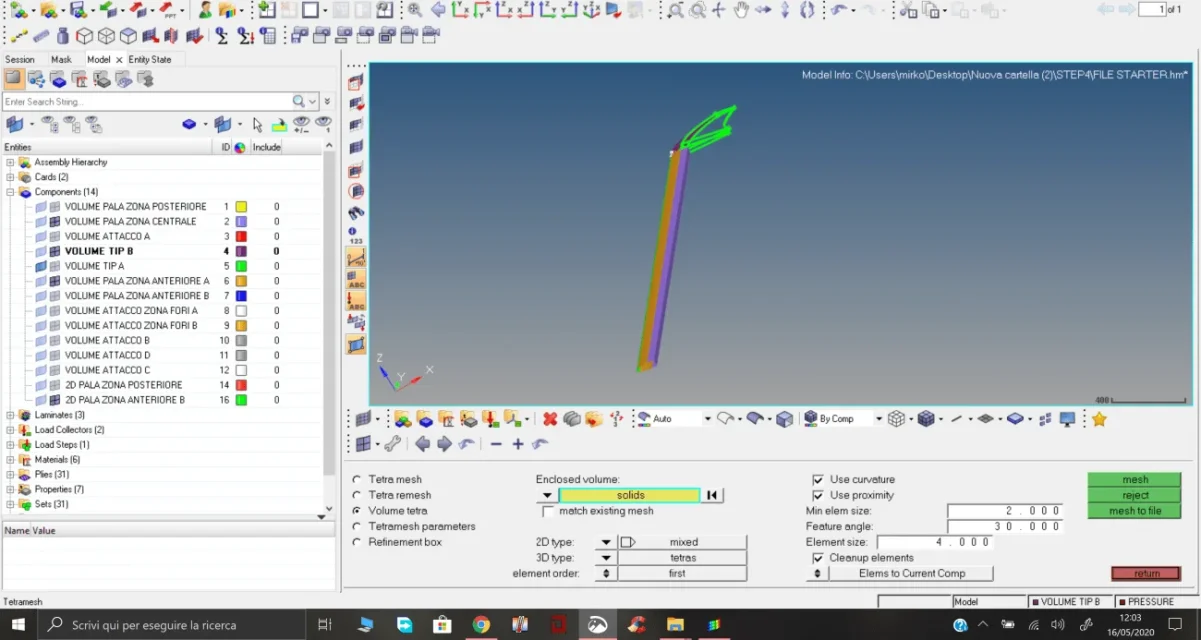The height and width of the screenshot is (640, 1201).
Task: Click the binoculars find icon
Action: coord(356,213)
